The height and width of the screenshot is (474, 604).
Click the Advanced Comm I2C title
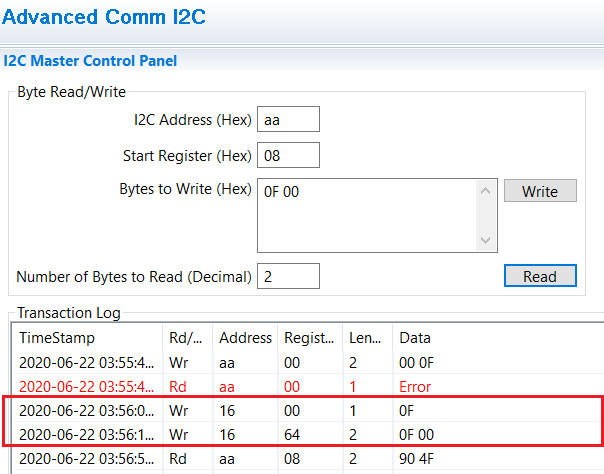click(104, 17)
